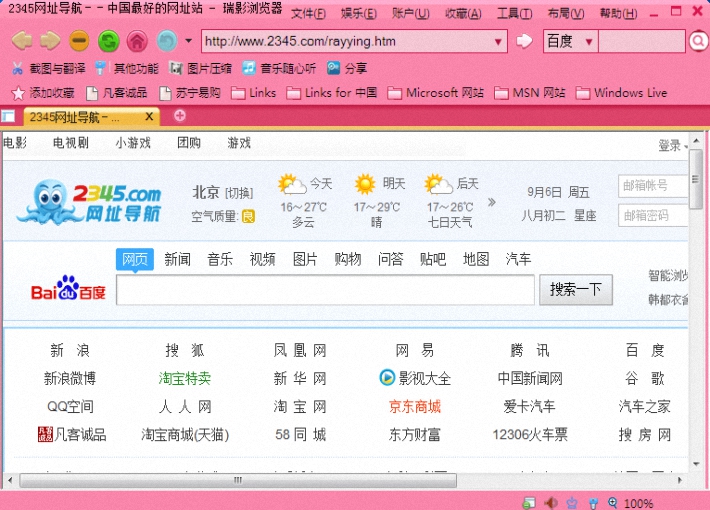Select the 新闻 search tab
This screenshot has width=710, height=510.
(x=178, y=260)
